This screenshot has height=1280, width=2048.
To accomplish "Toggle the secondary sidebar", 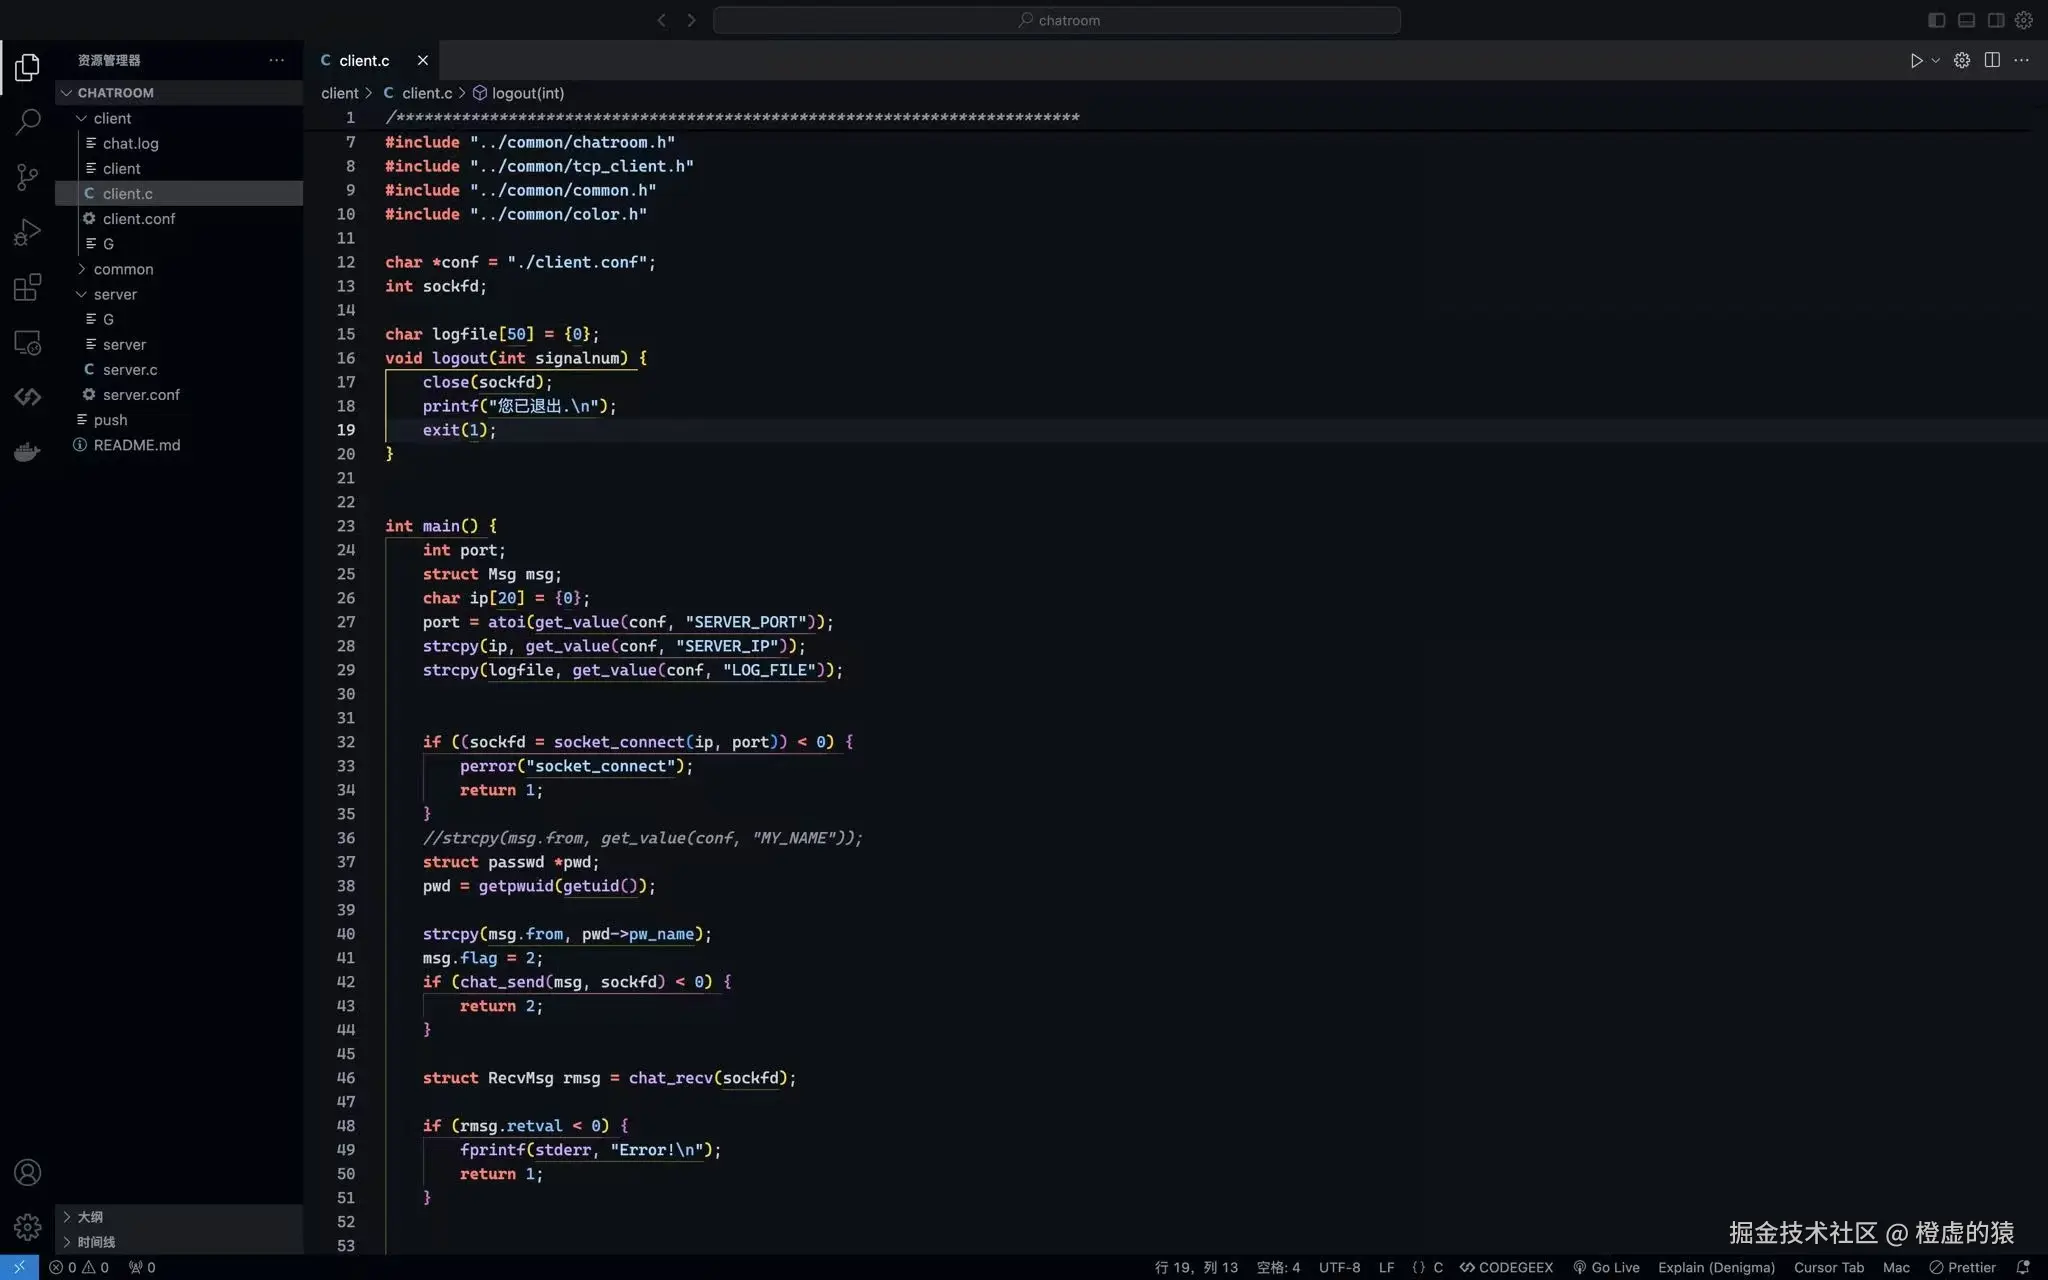I will coord(1995,19).
